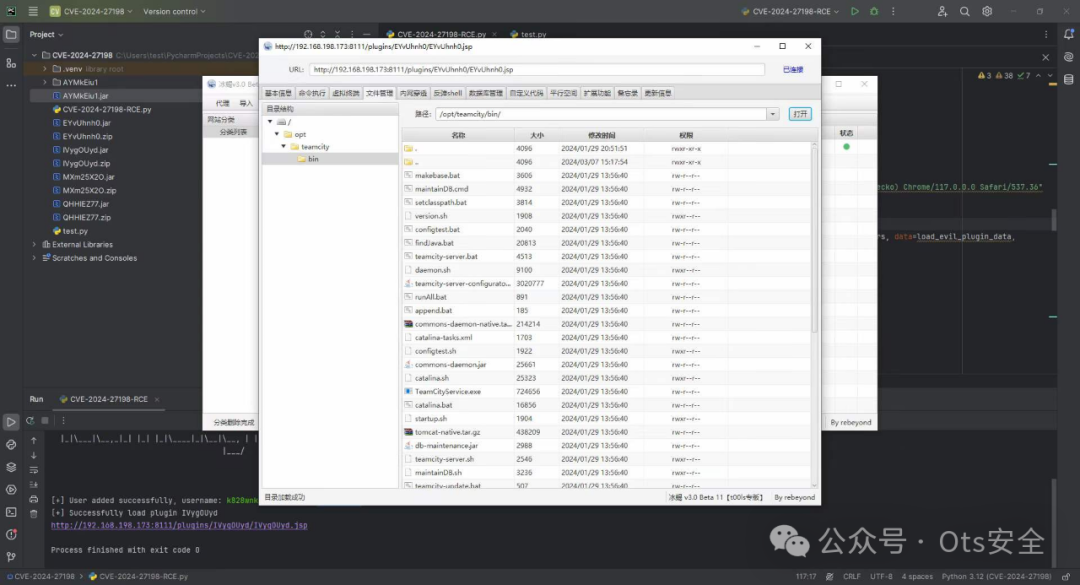Switch to 数据库管理 tab

[x=486, y=93]
